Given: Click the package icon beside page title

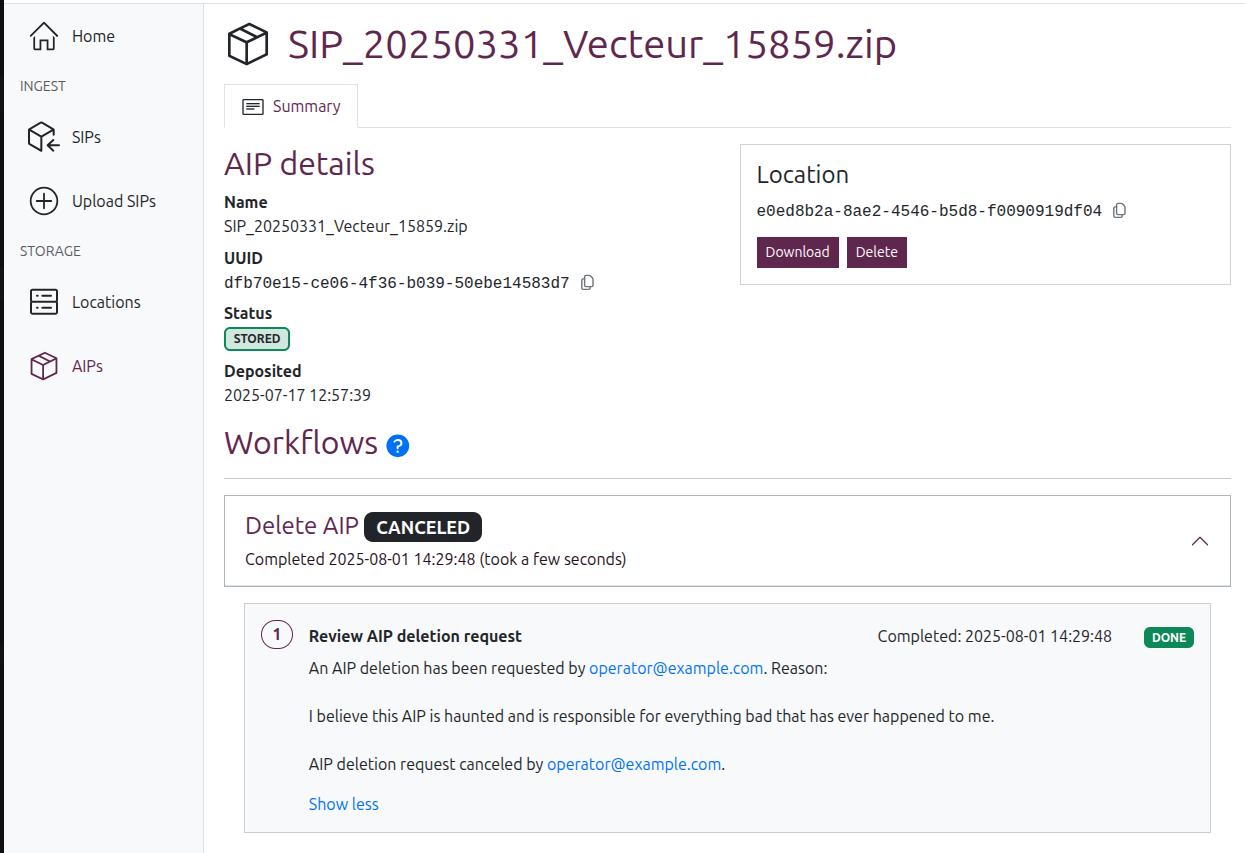Looking at the screenshot, I should pyautogui.click(x=248, y=45).
